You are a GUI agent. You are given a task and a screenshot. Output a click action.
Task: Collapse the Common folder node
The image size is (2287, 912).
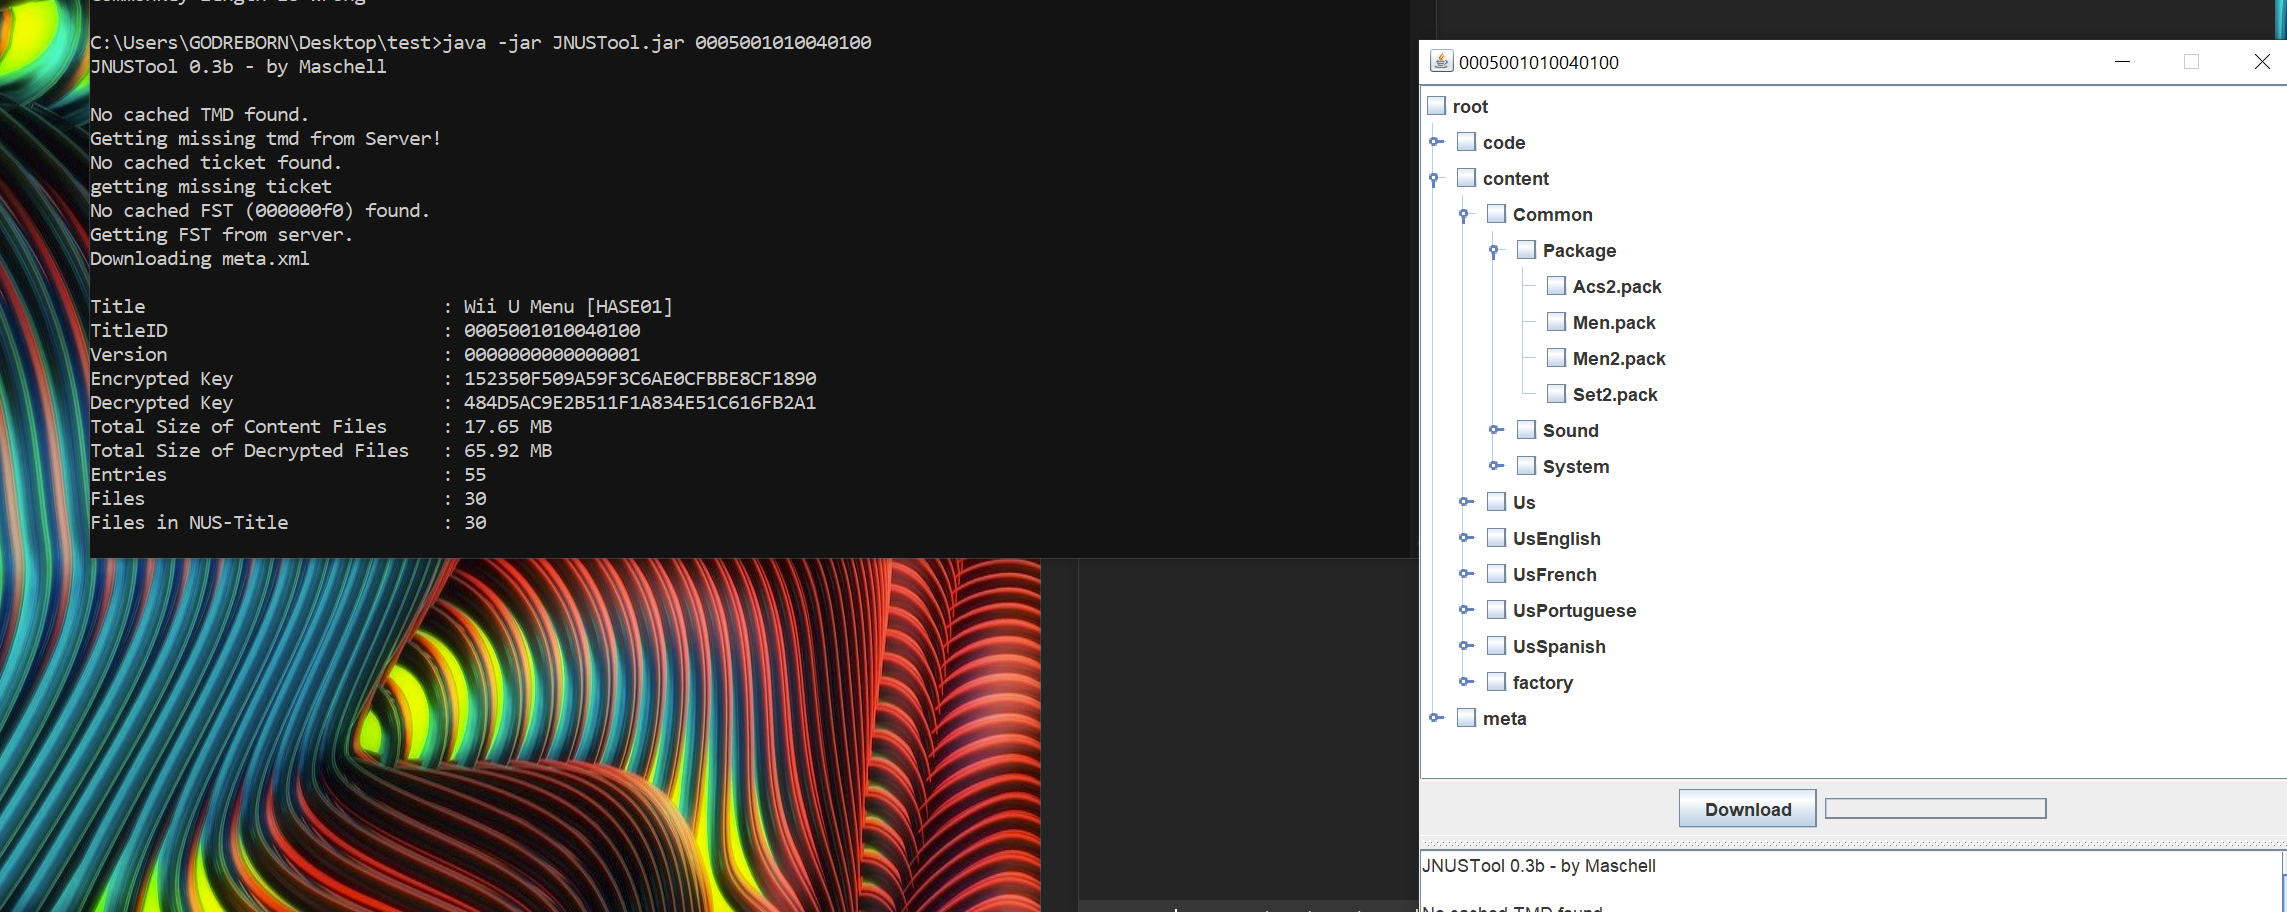[1465, 215]
